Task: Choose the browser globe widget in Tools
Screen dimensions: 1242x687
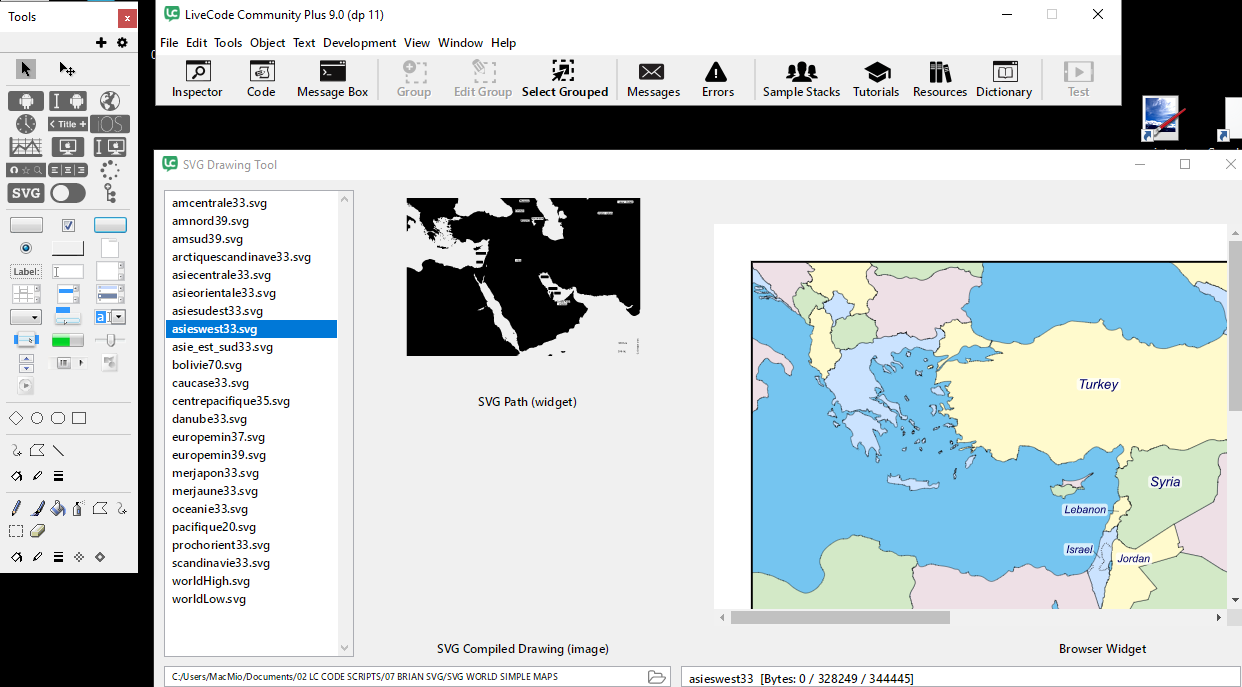Action: (x=109, y=101)
